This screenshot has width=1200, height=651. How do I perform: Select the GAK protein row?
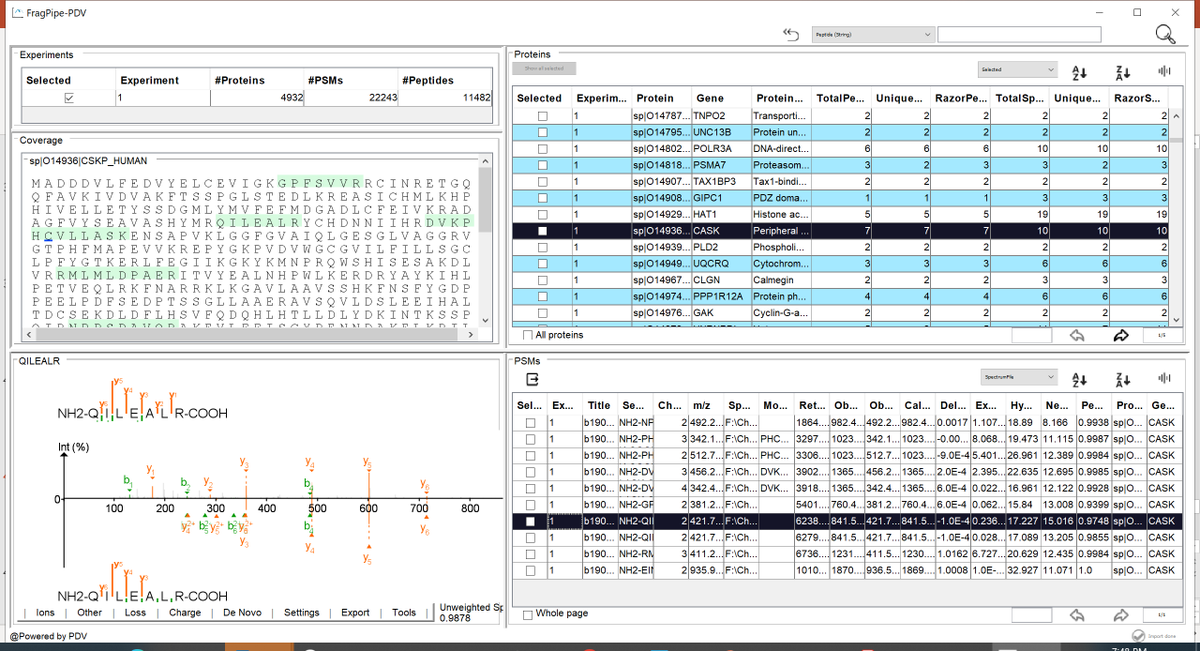pyautogui.click(x=842, y=312)
